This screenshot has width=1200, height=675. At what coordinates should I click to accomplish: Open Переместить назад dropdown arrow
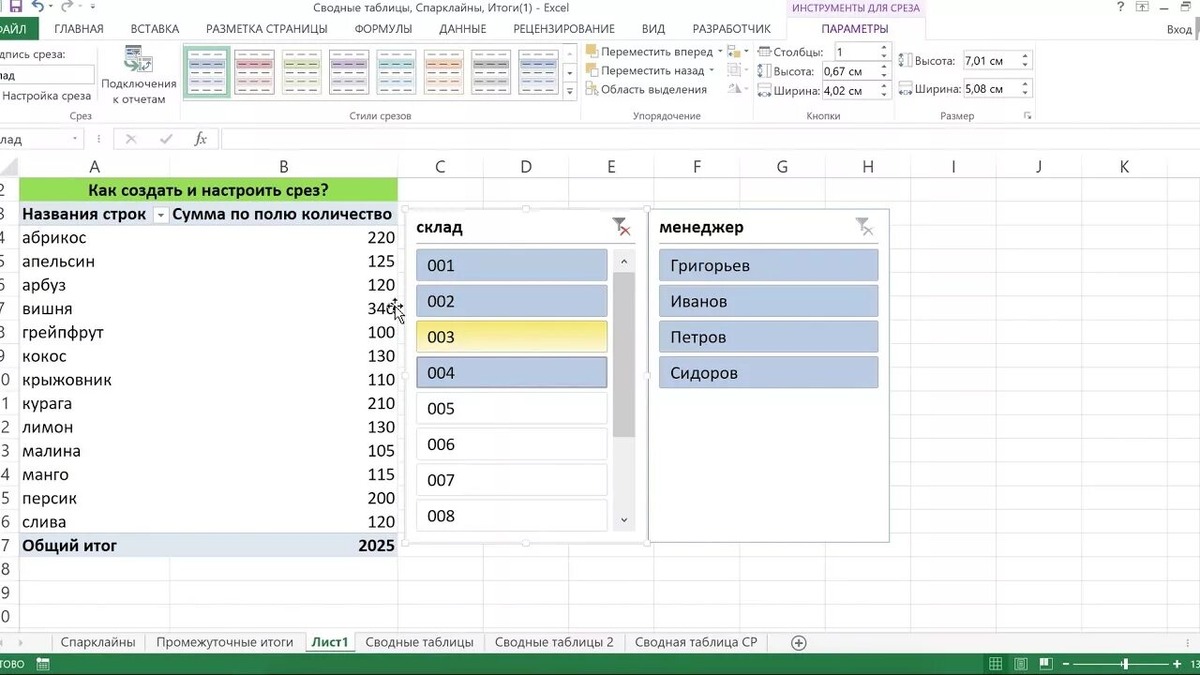click(x=711, y=70)
